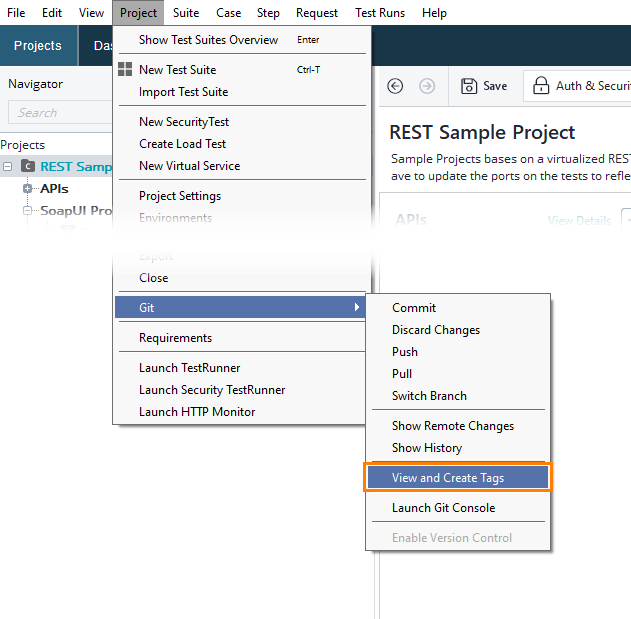Select the SoapUI Pro tree item
Screen dimensions: 631x619
coord(76,210)
